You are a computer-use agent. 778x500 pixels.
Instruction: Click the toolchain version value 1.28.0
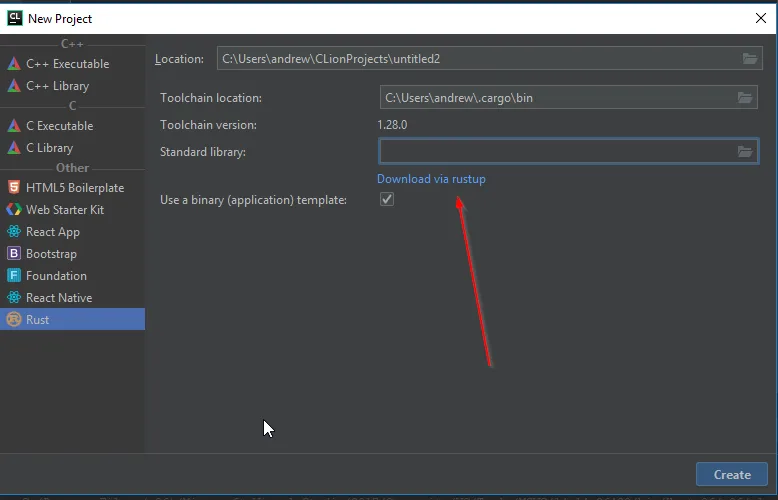(392, 125)
